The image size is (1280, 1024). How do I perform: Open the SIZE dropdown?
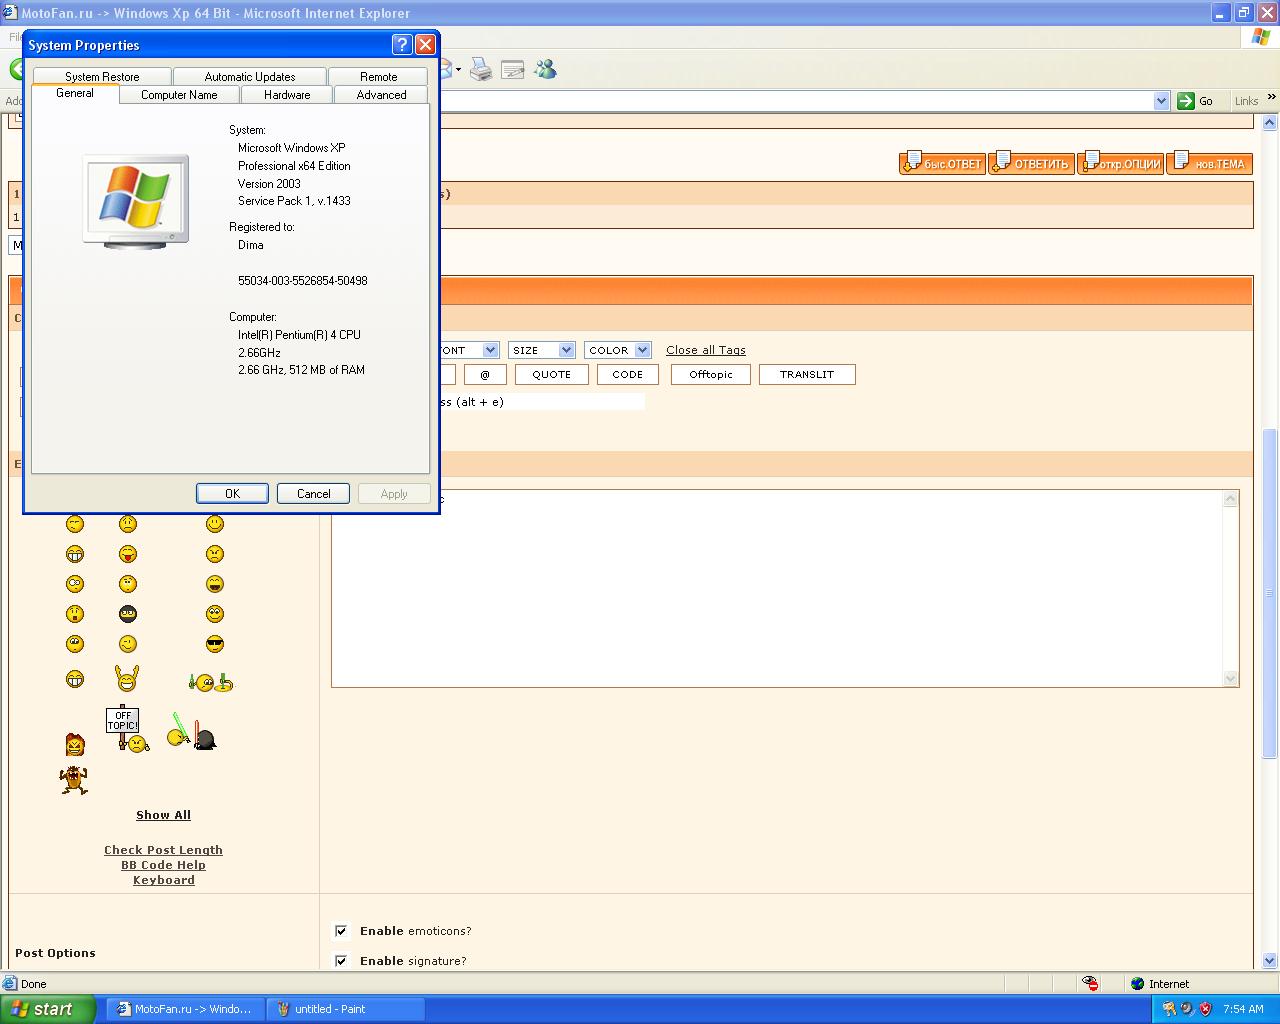(x=541, y=350)
